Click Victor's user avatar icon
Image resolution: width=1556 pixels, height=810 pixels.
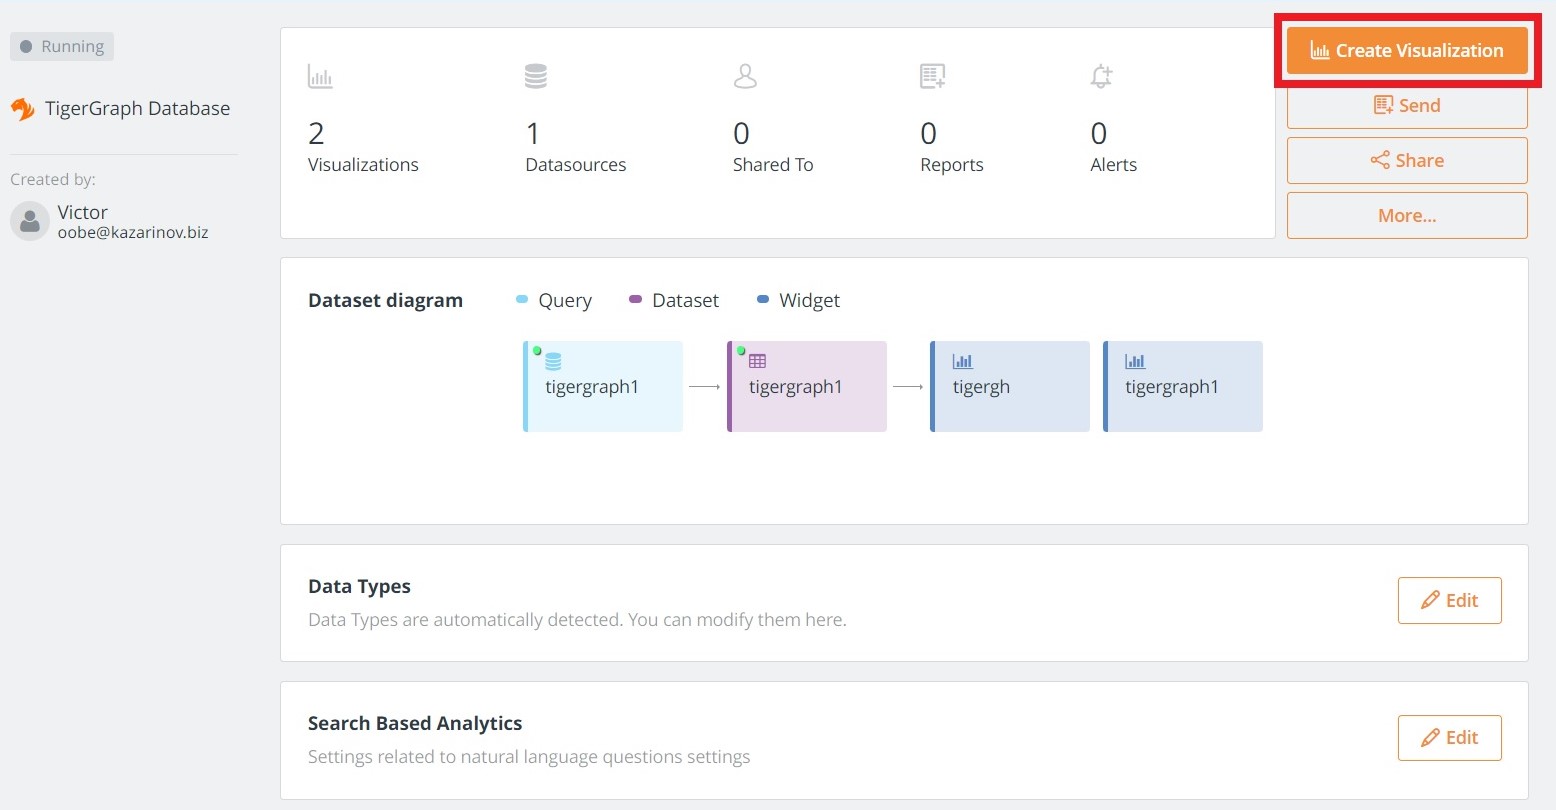[x=30, y=221]
